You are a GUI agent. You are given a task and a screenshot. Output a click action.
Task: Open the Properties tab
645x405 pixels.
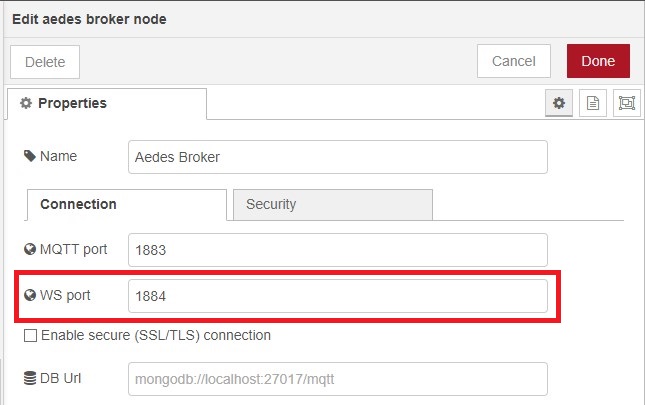click(x=107, y=104)
